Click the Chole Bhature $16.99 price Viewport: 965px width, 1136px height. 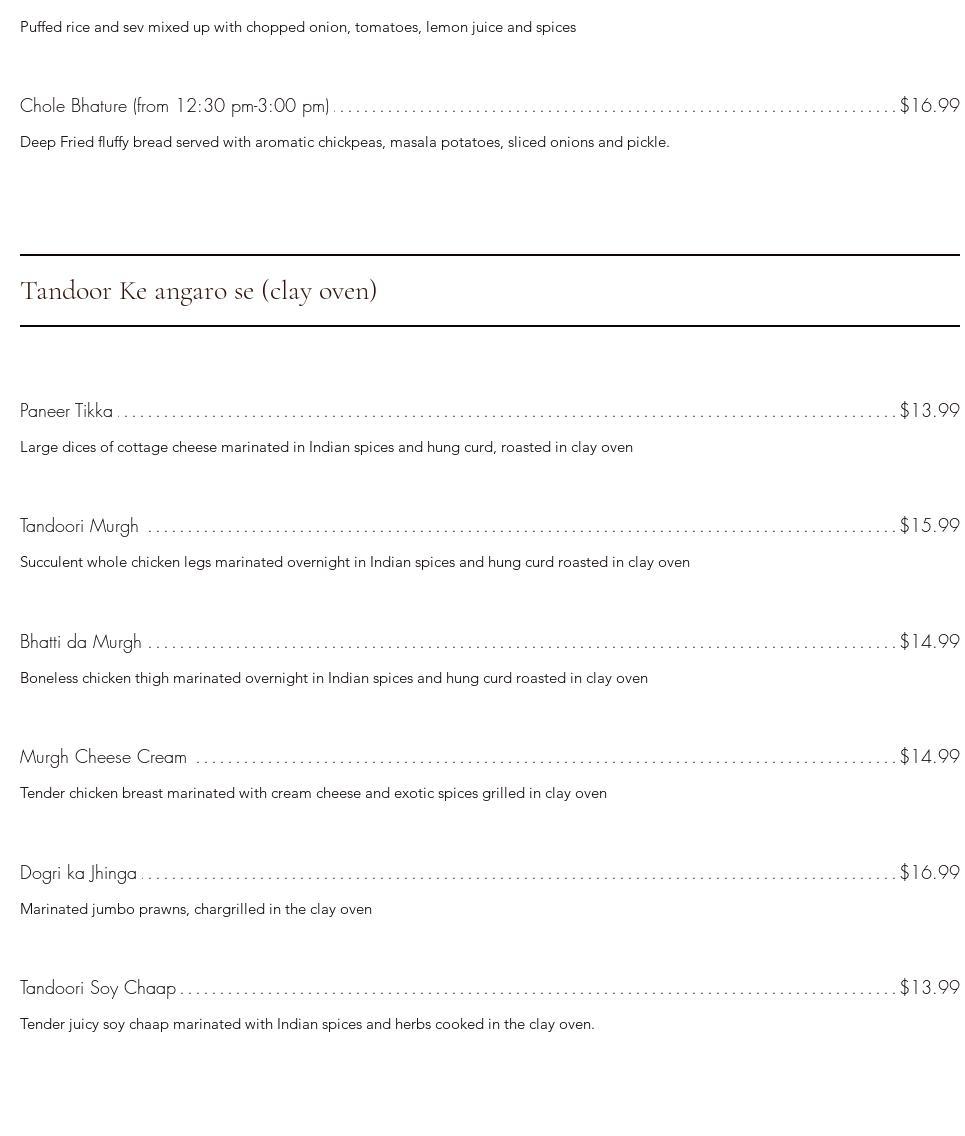click(x=929, y=106)
